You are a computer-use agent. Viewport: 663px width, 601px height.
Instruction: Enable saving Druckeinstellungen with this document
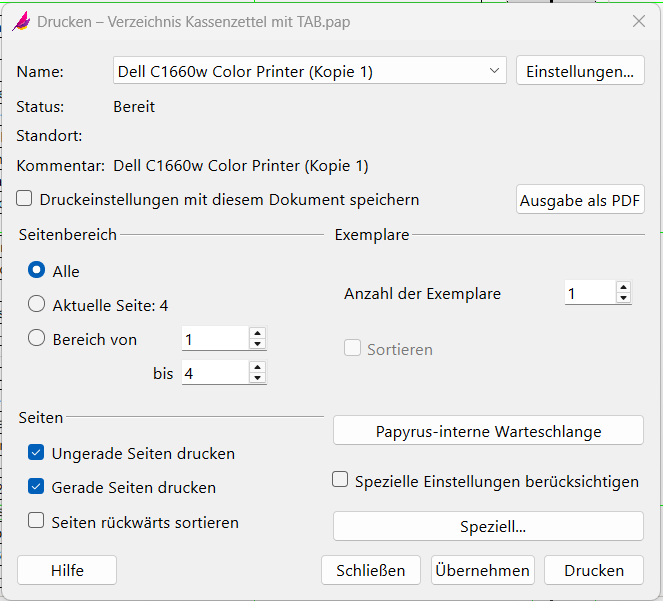click(25, 200)
